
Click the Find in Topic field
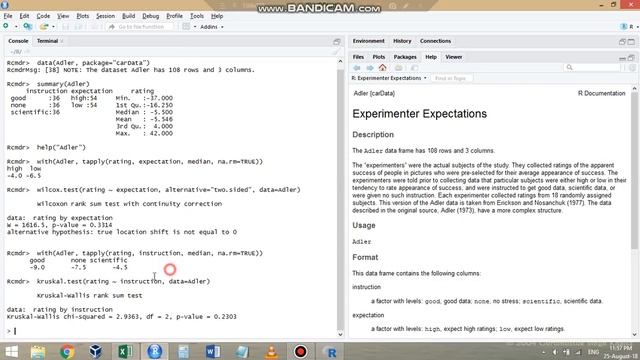tap(451, 78)
